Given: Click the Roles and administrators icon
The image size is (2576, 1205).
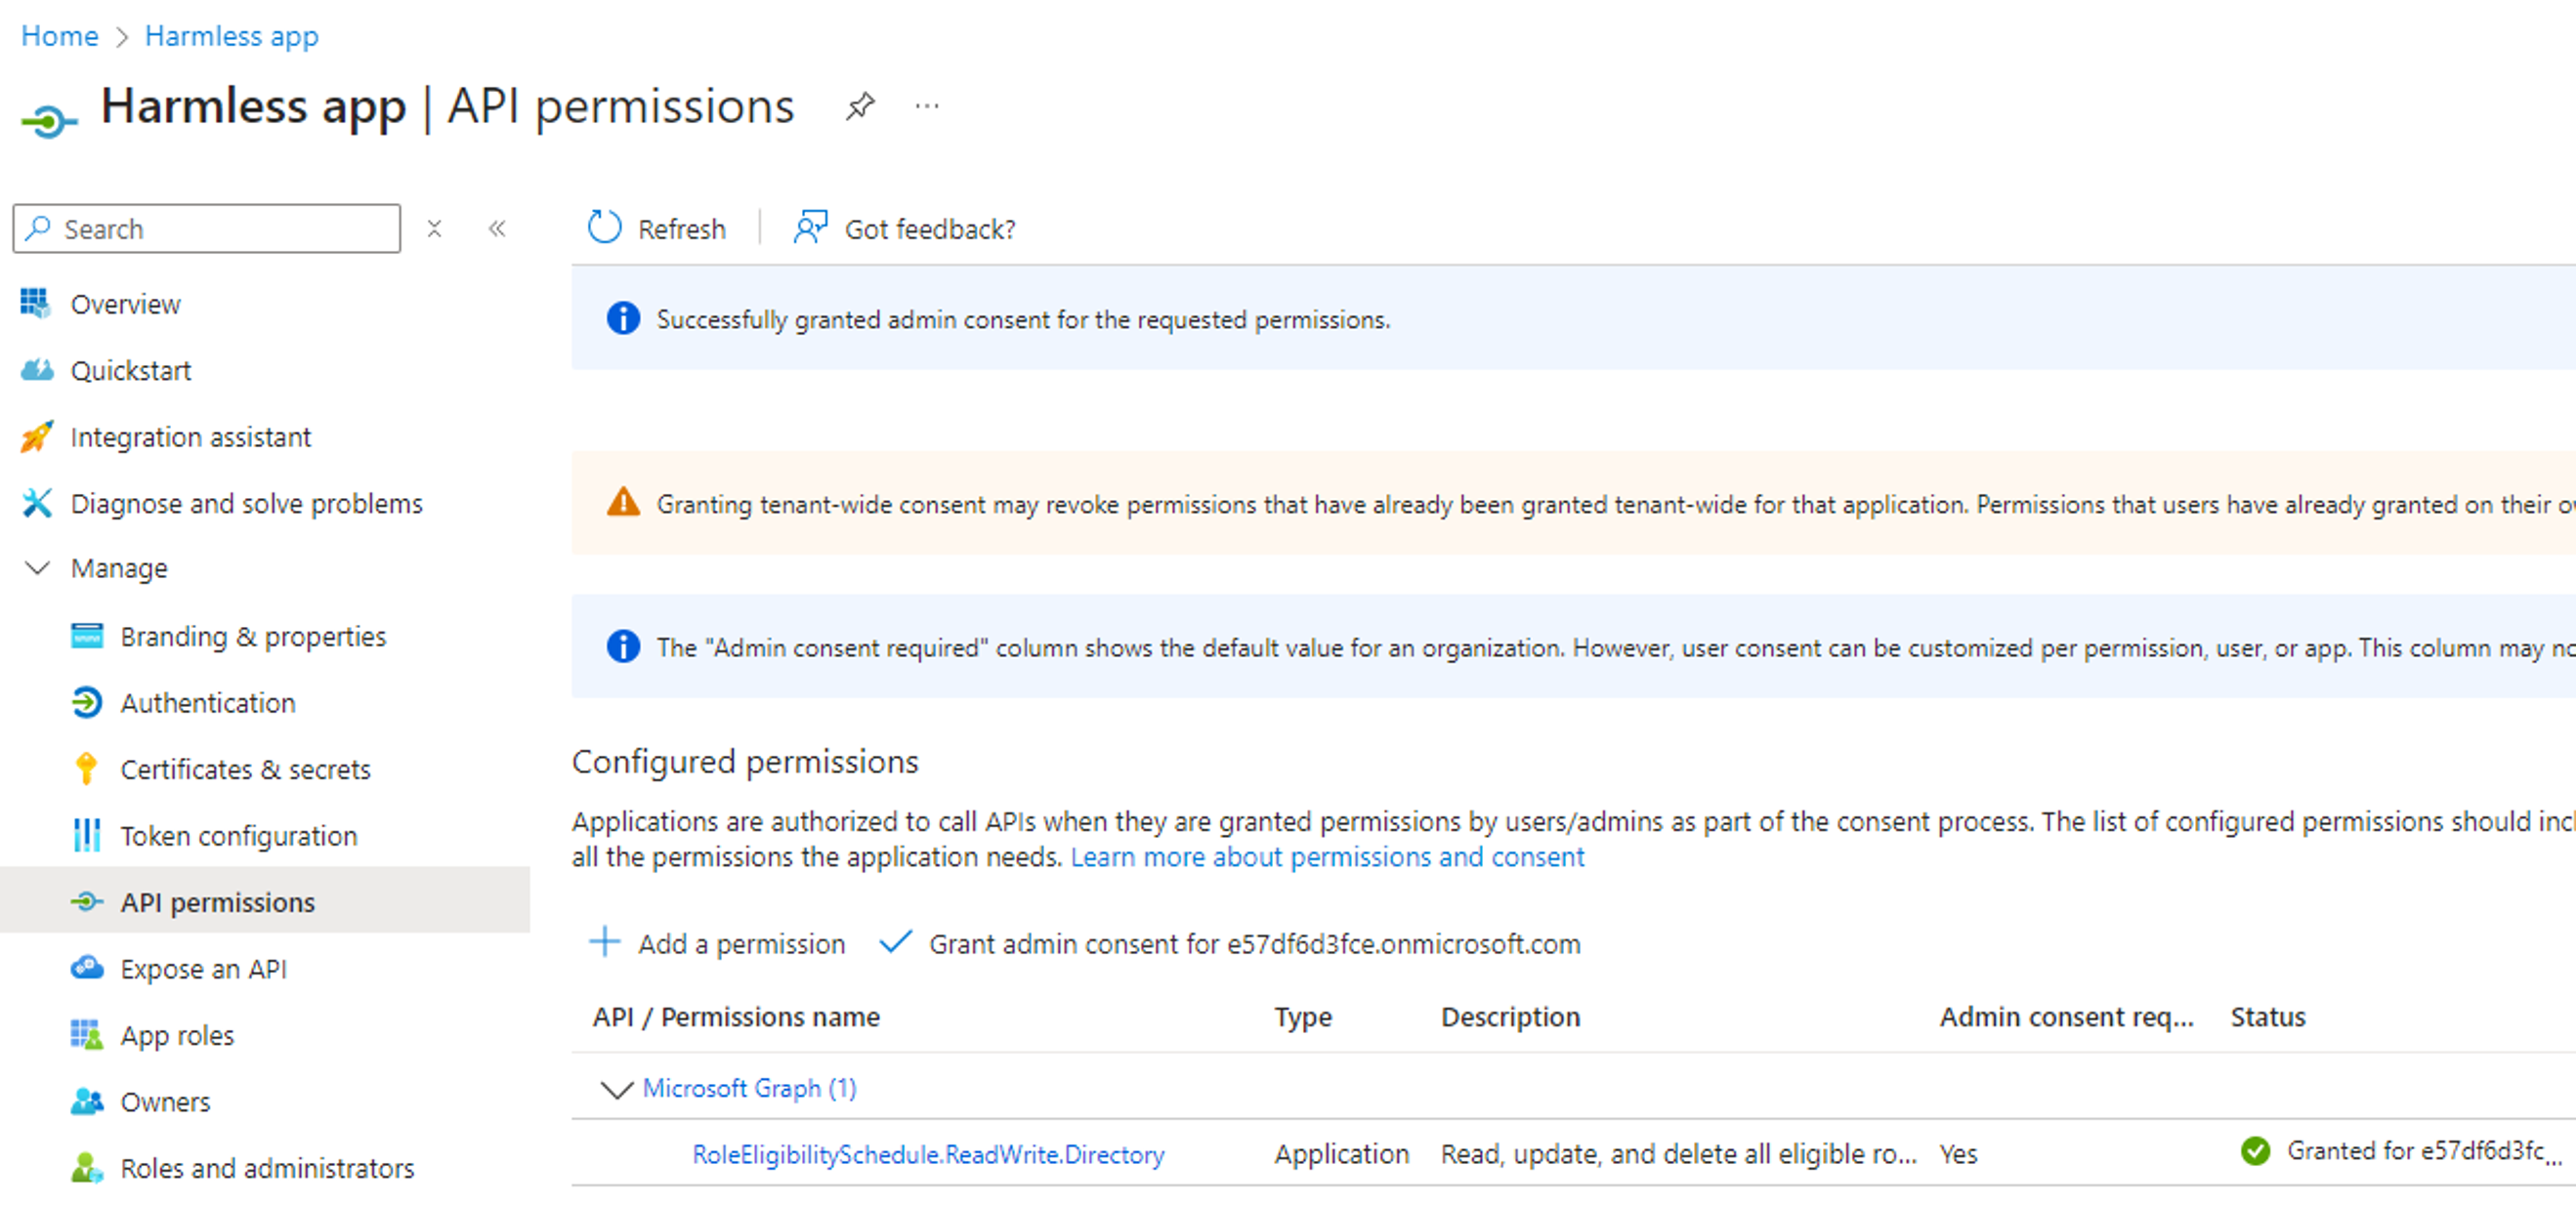Looking at the screenshot, I should point(87,1167).
